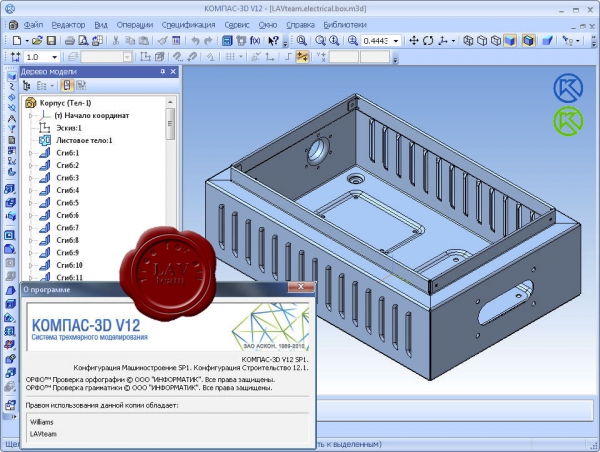Open the Variables f(x) icon
The height and width of the screenshot is (452, 600).
(x=255, y=41)
